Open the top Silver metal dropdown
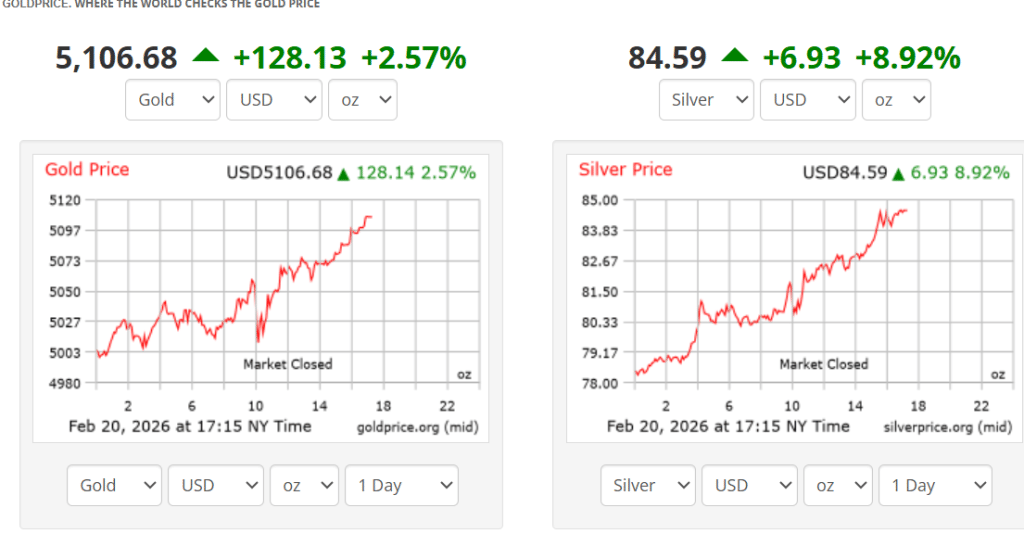The width and height of the screenshot is (1024, 546). [x=706, y=100]
